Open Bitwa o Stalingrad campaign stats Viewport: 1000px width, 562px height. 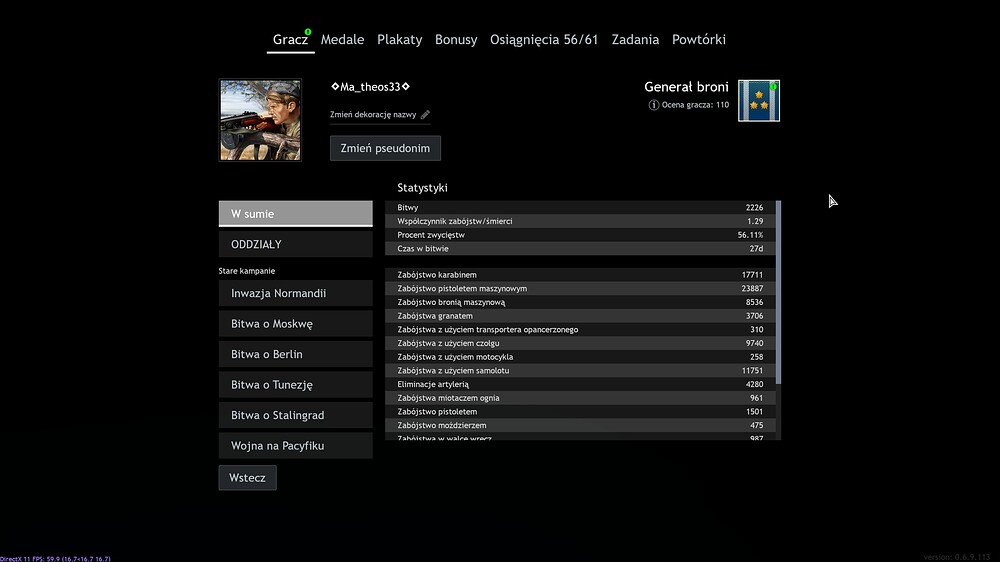[x=295, y=415]
